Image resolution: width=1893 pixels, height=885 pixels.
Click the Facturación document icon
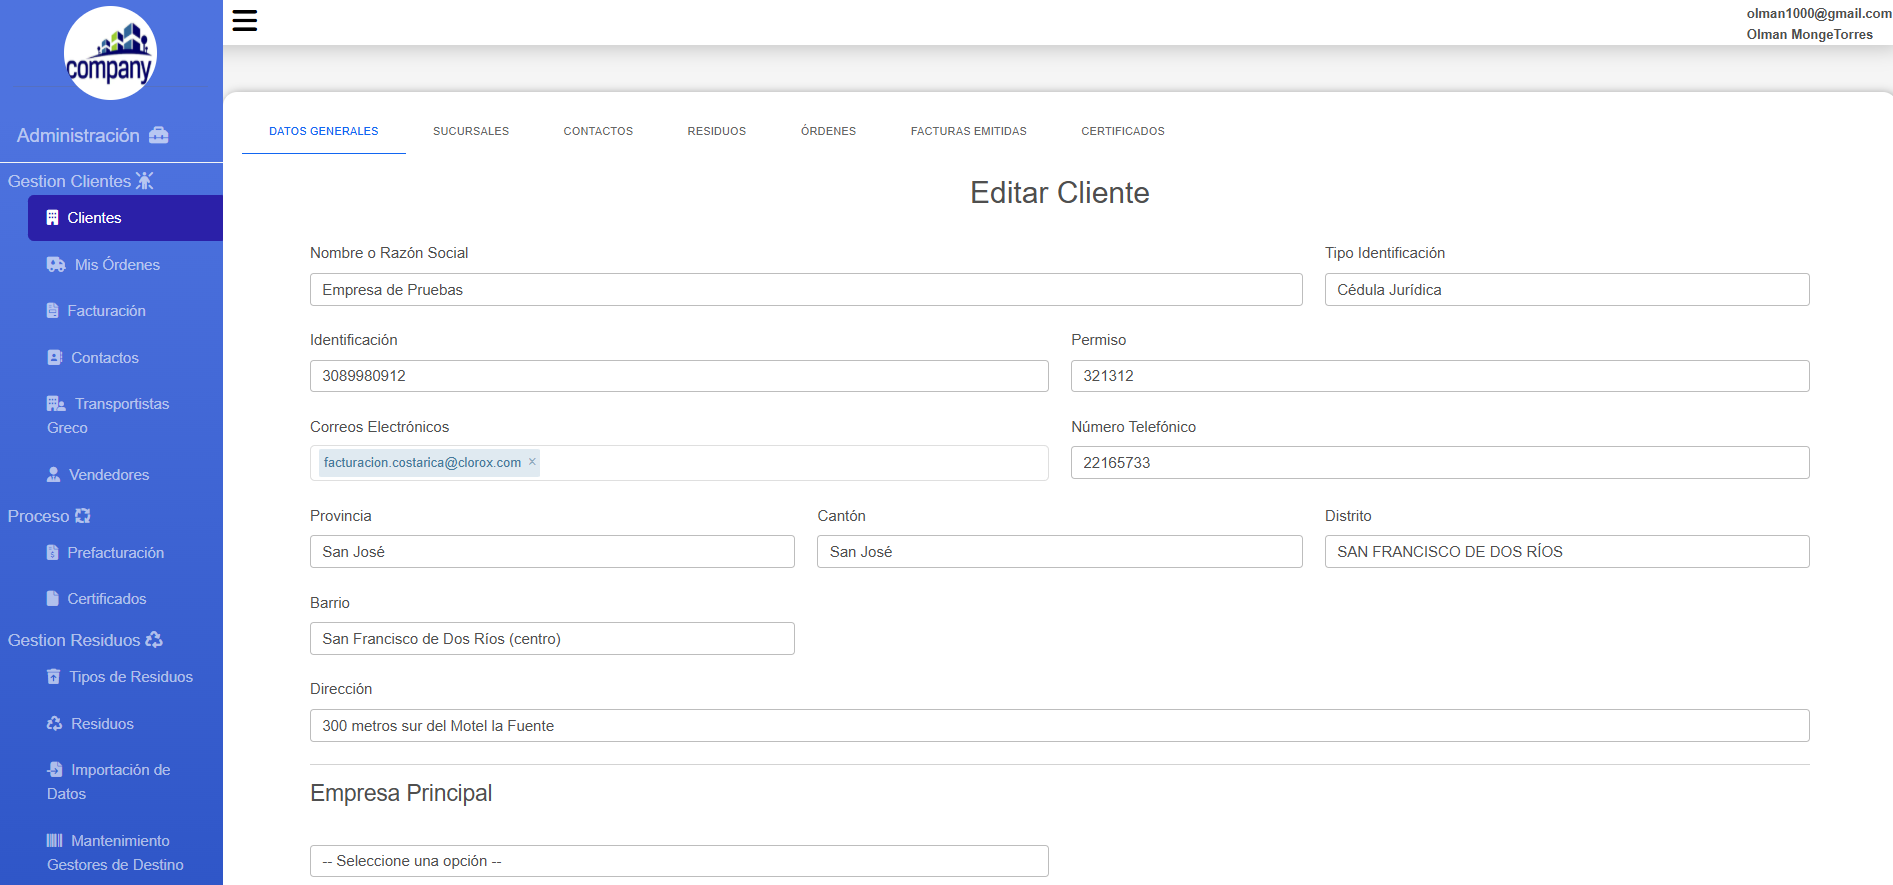[x=53, y=311]
